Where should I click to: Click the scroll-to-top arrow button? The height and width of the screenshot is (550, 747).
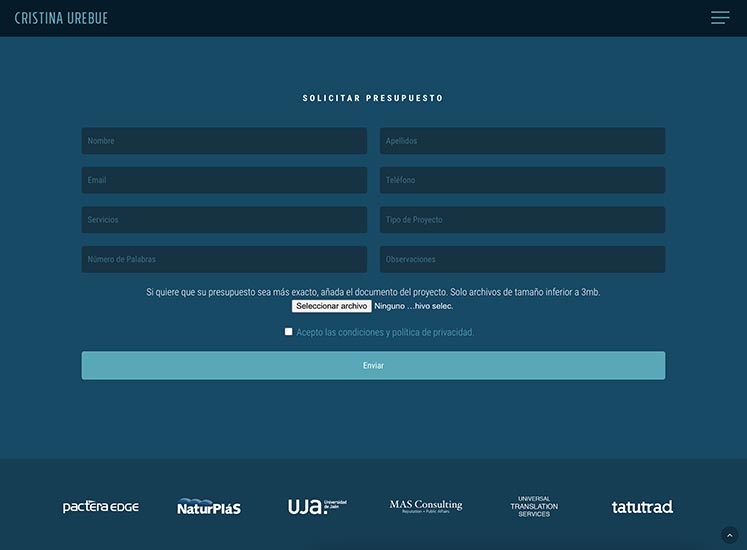click(x=729, y=535)
